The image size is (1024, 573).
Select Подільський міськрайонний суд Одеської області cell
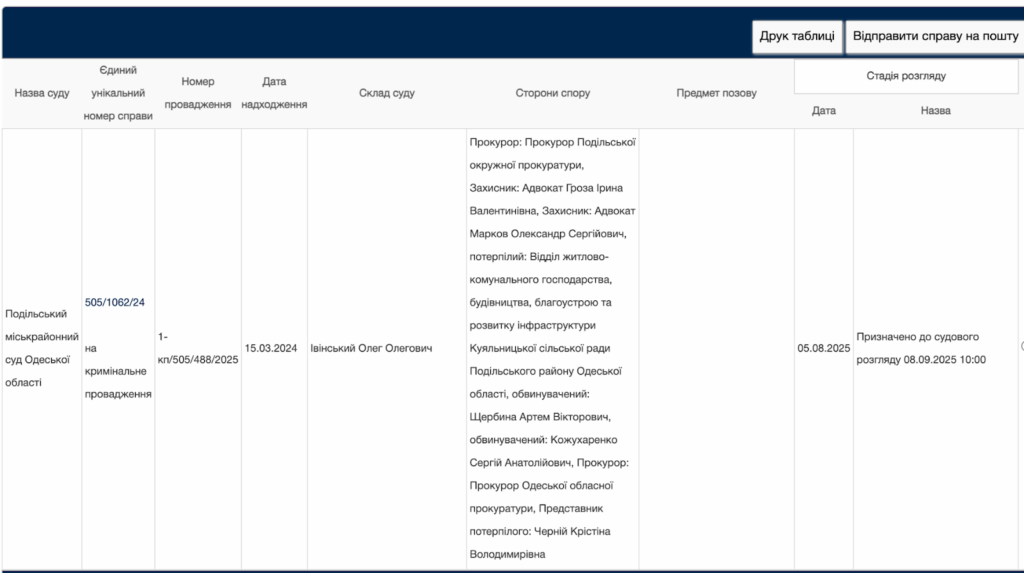[x=42, y=348]
